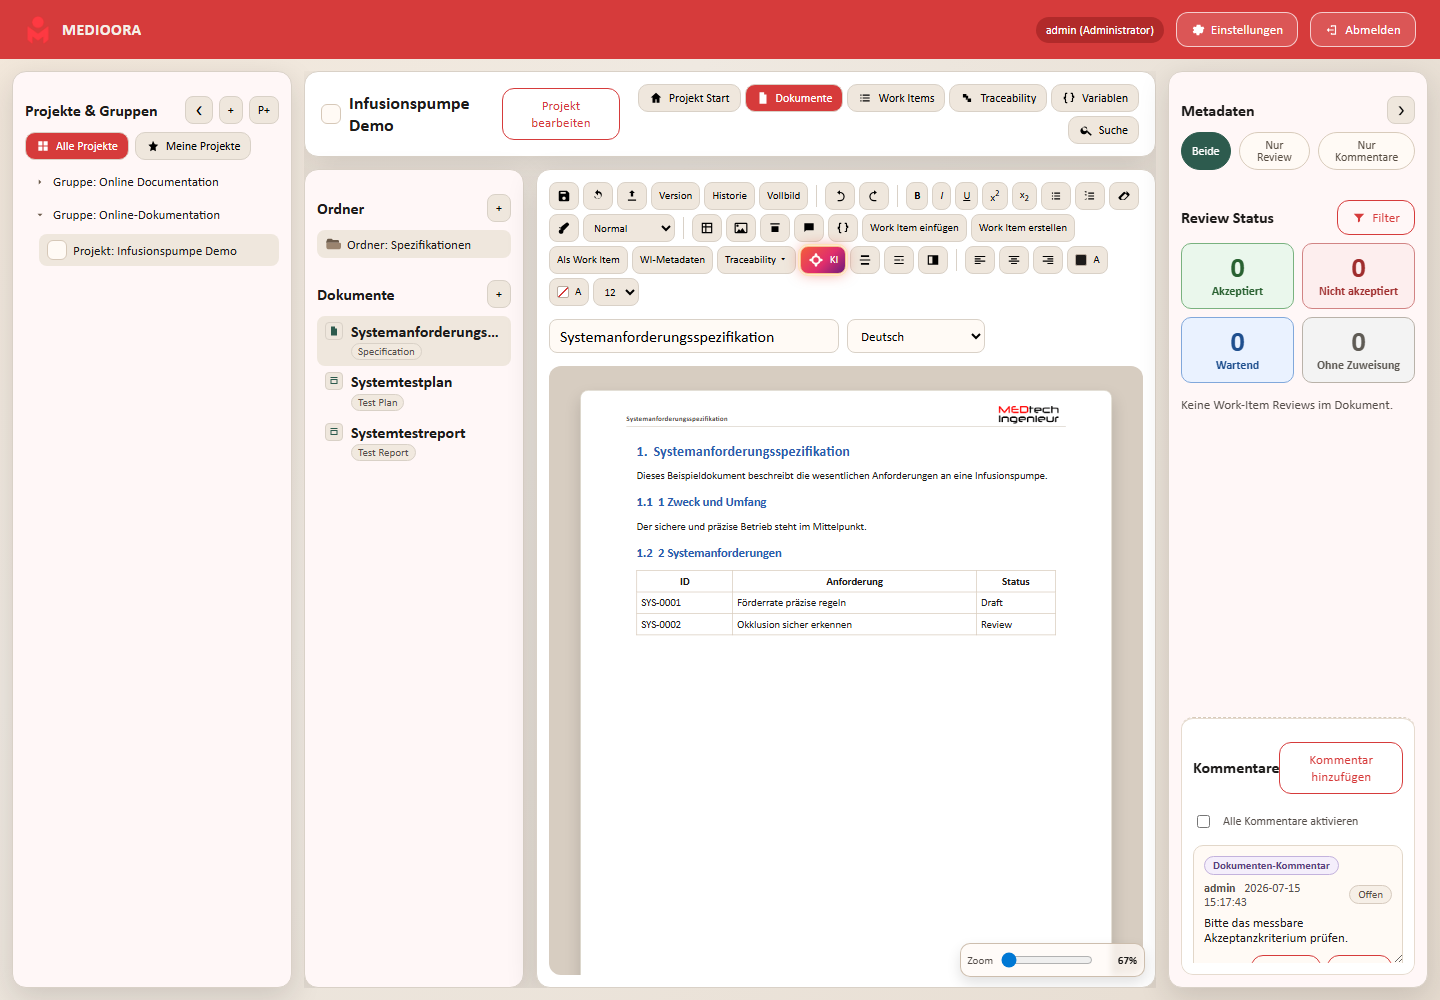Toggle underline formatting
This screenshot has height=1000, width=1440.
point(967,196)
